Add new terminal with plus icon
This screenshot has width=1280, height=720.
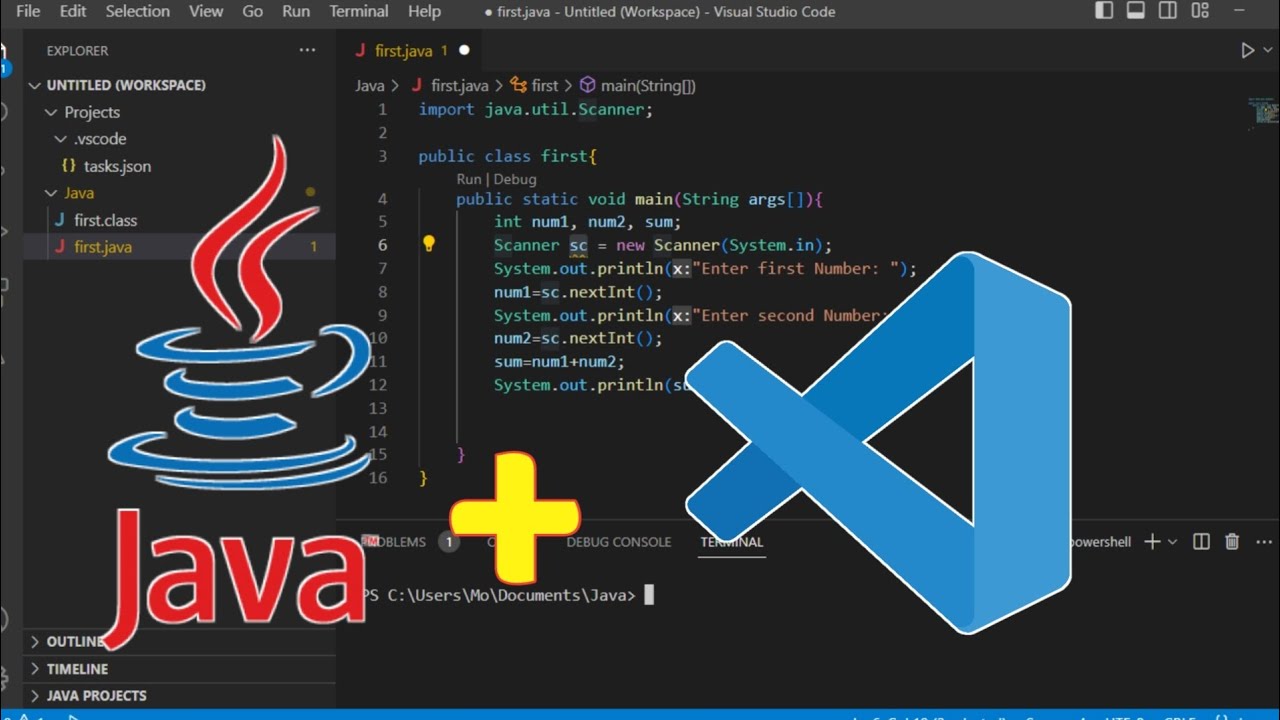1152,541
